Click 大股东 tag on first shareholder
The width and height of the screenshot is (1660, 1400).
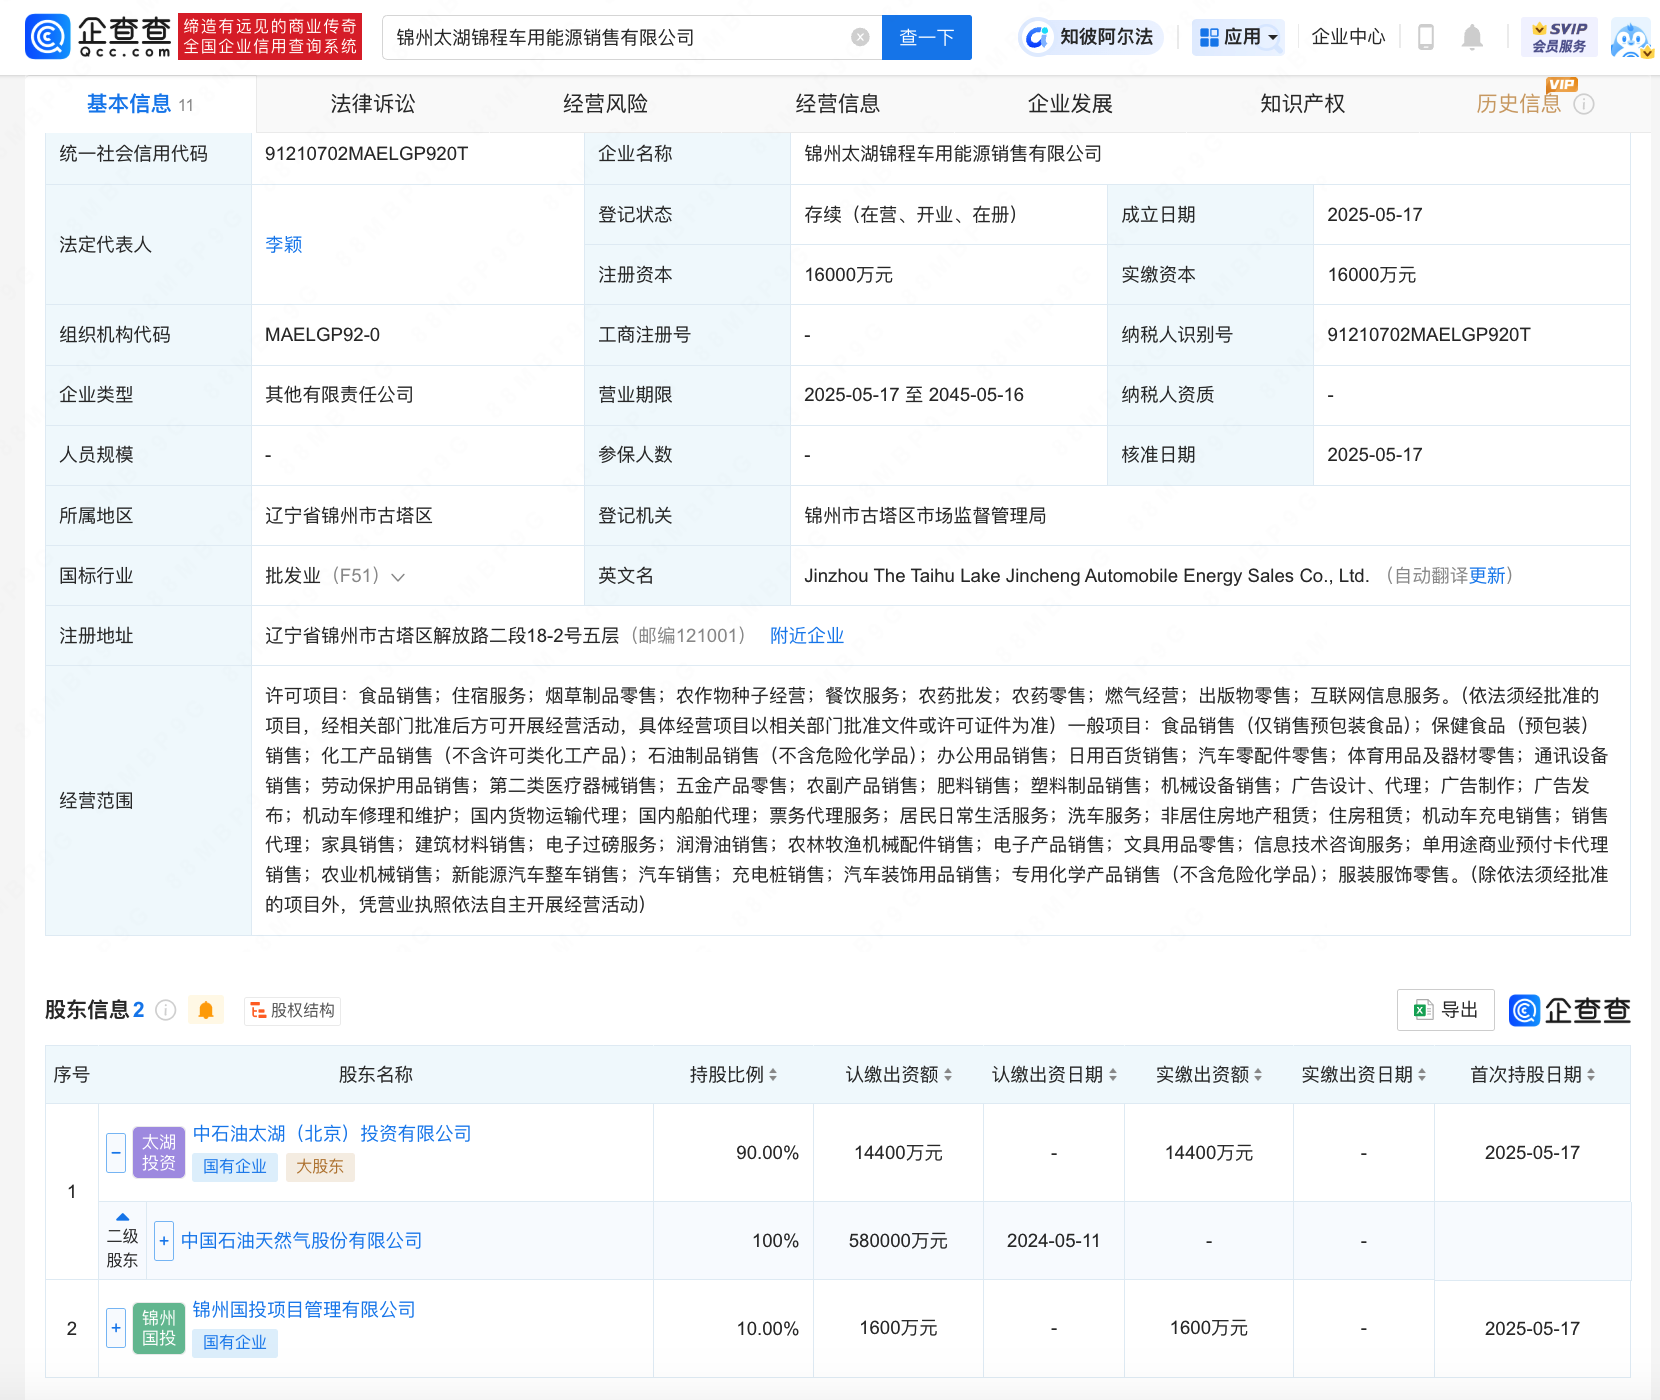coord(320,1167)
